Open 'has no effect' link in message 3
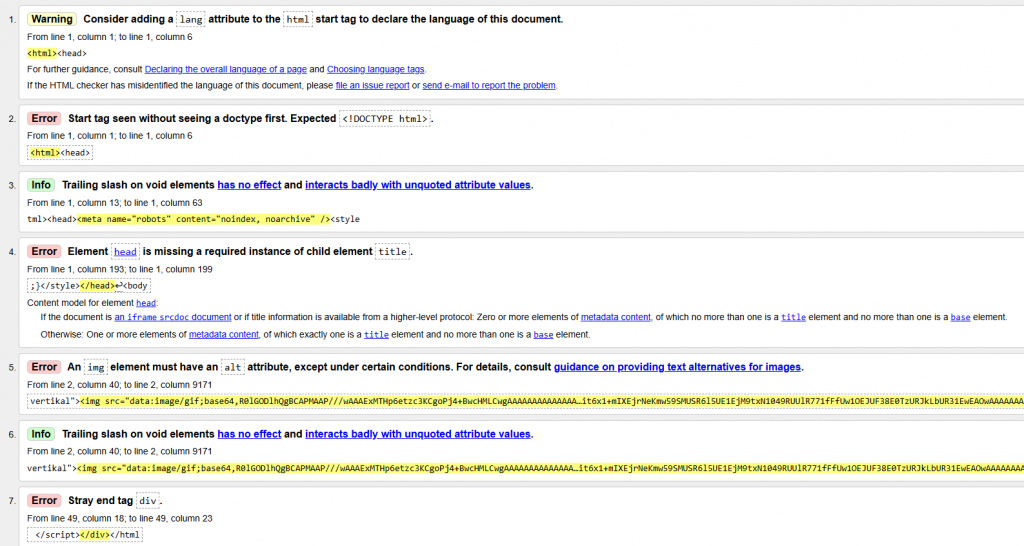This screenshot has height=546, width=1024. pyautogui.click(x=249, y=185)
